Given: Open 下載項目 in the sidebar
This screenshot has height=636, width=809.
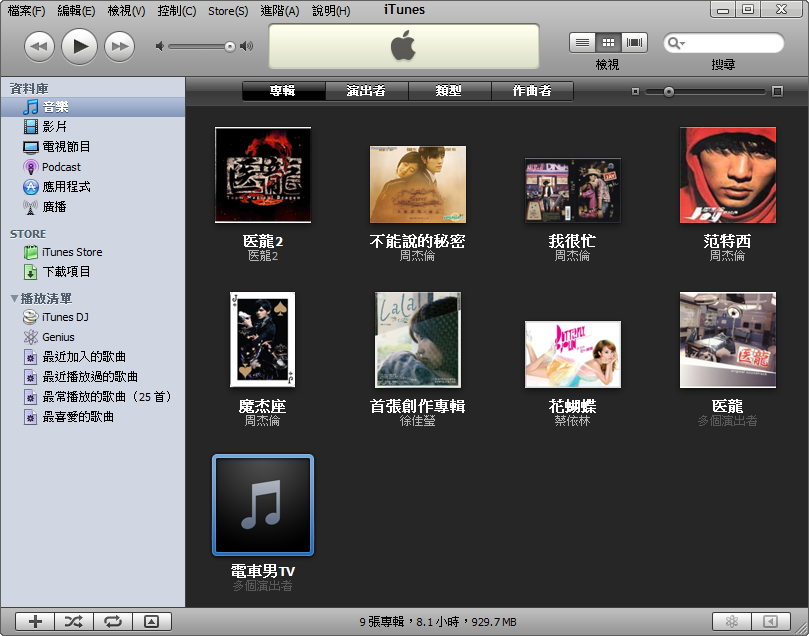Looking at the screenshot, I should (93, 272).
